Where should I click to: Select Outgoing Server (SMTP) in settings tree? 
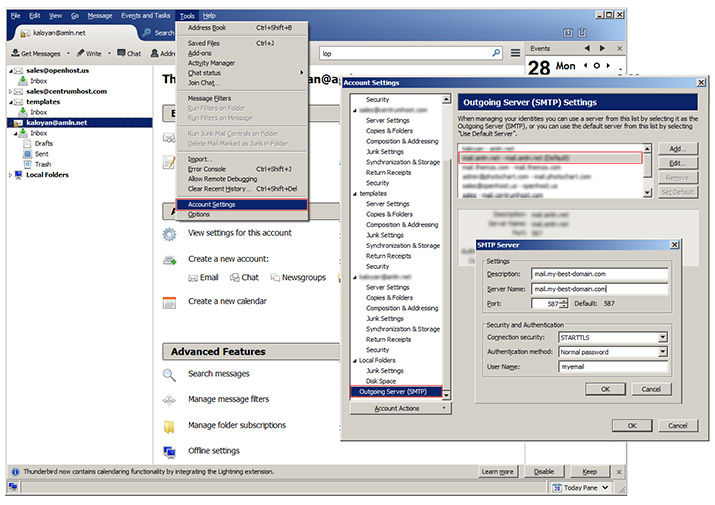396,392
